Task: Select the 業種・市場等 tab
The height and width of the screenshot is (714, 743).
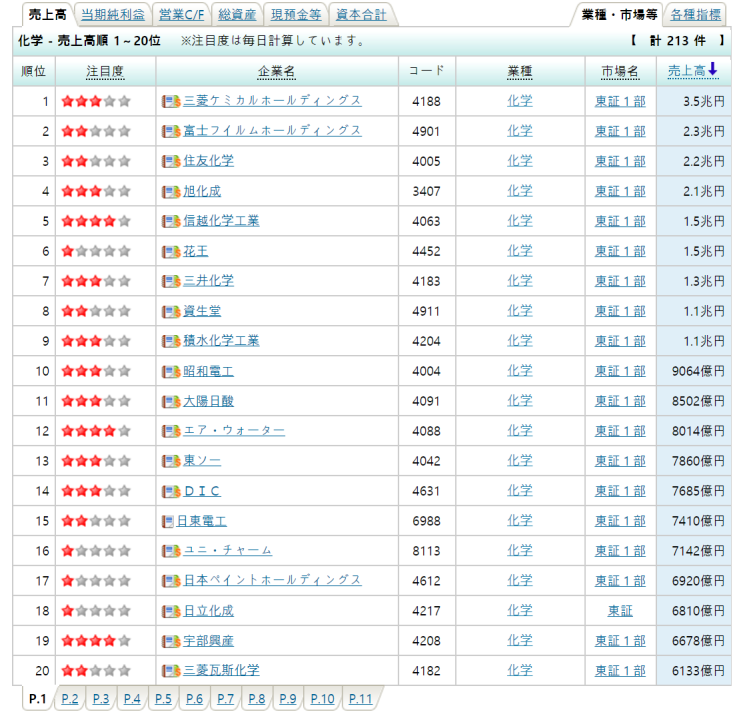Action: pyautogui.click(x=619, y=15)
